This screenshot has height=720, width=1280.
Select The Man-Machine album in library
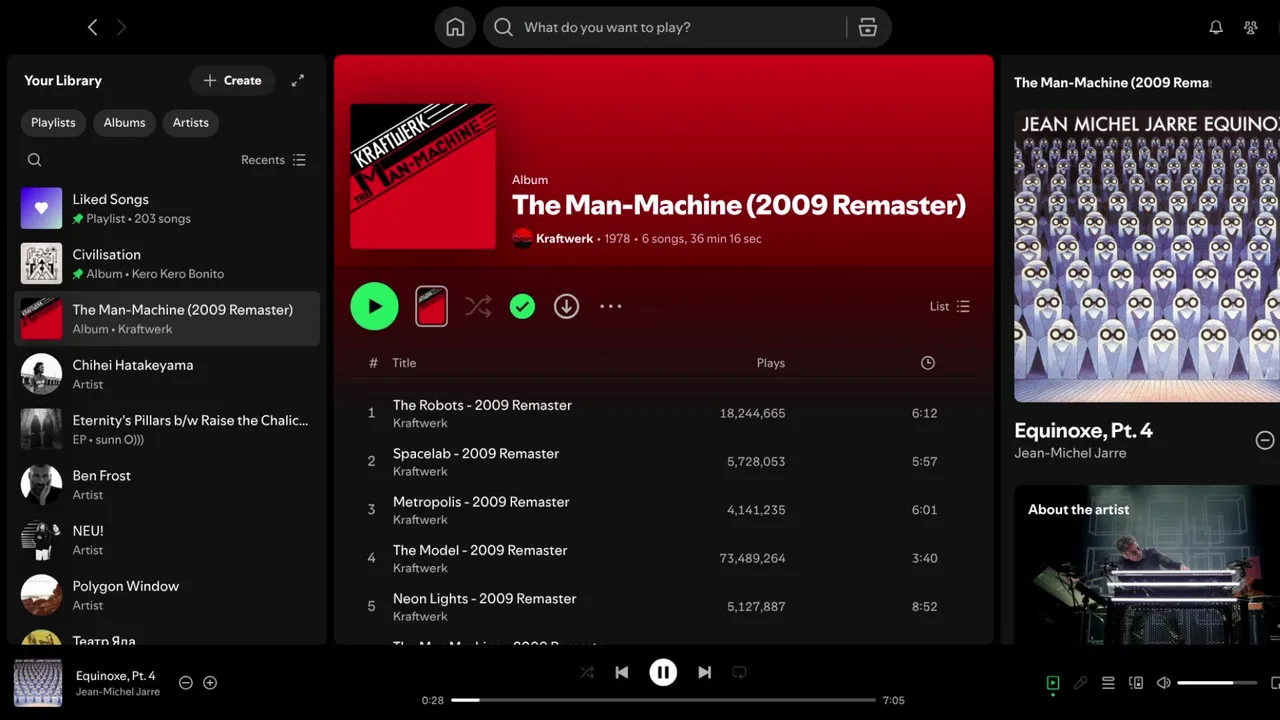point(167,319)
